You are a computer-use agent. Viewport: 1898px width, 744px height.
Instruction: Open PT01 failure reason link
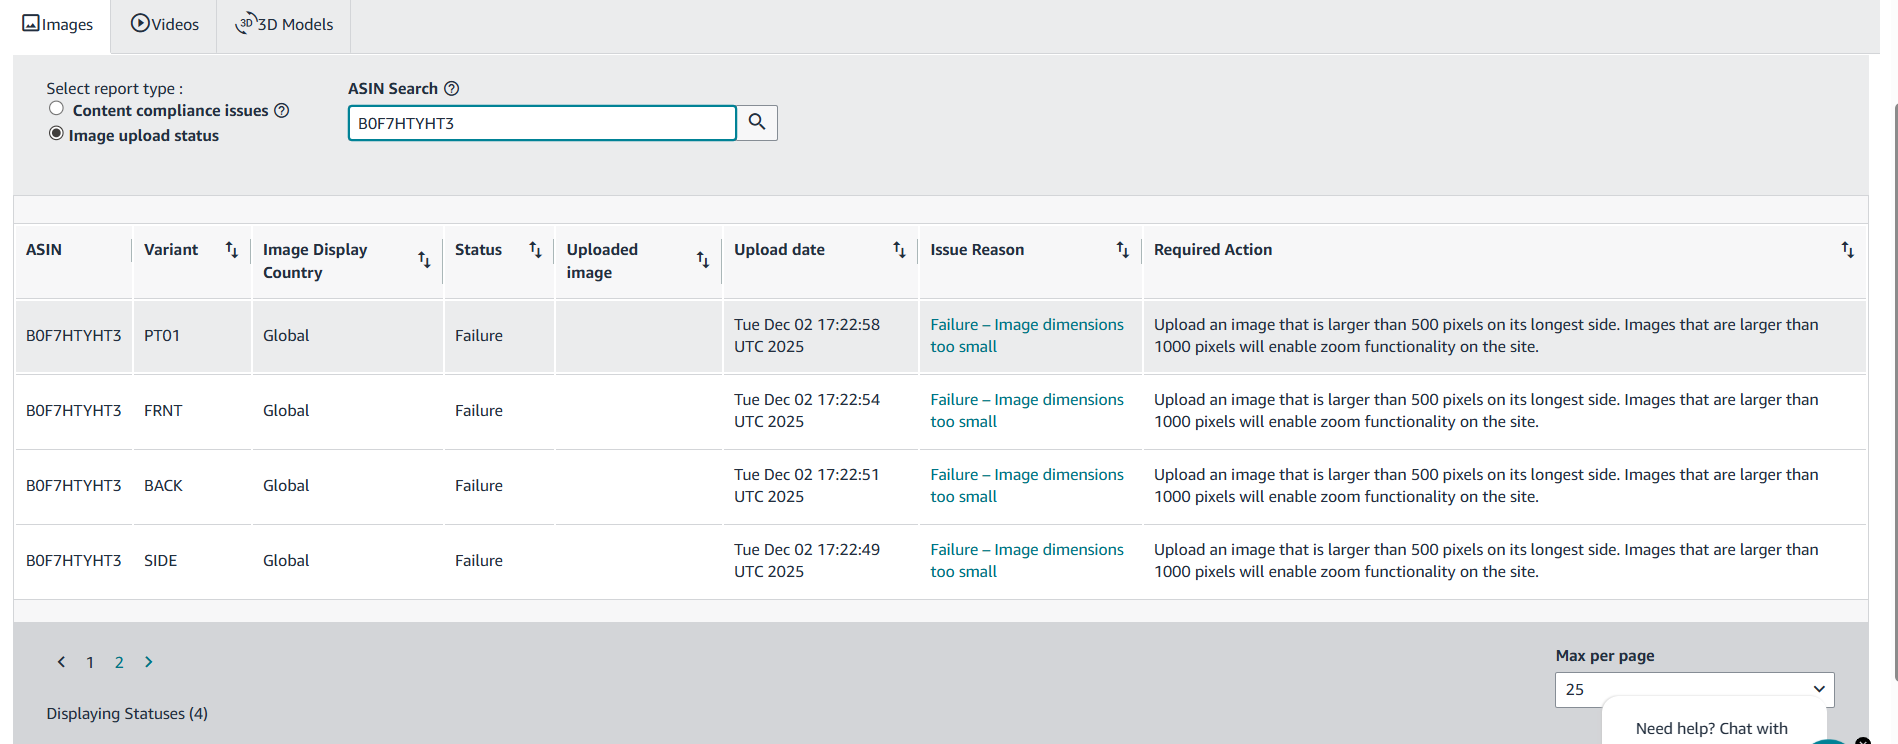point(1027,336)
